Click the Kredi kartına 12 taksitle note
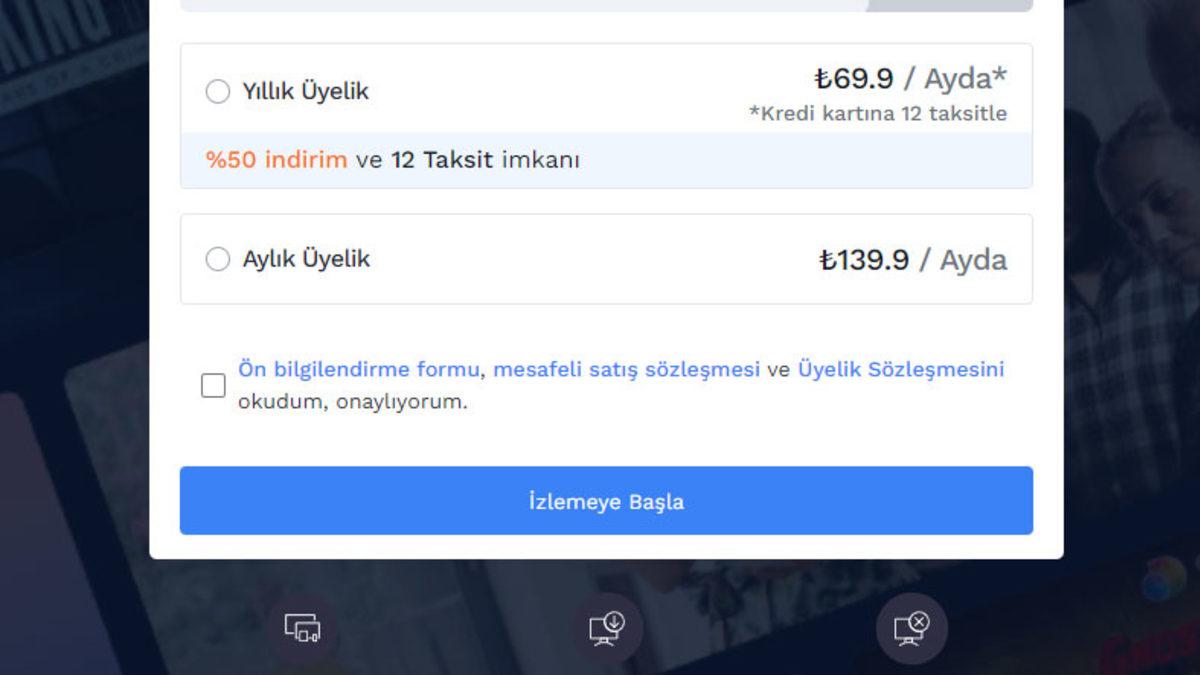Screen dimensions: 1200x675 pyautogui.click(x=879, y=114)
